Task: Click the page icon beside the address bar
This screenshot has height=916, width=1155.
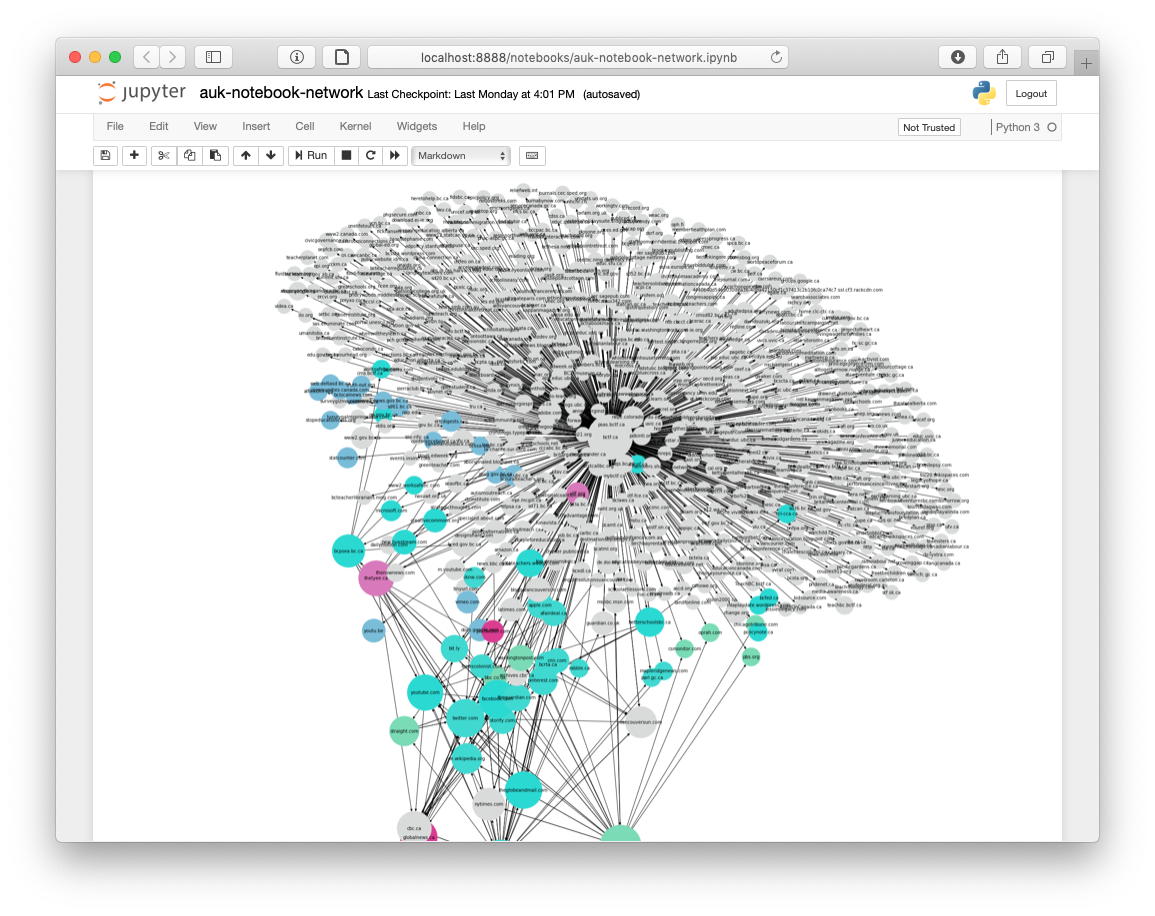Action: pyautogui.click(x=342, y=57)
